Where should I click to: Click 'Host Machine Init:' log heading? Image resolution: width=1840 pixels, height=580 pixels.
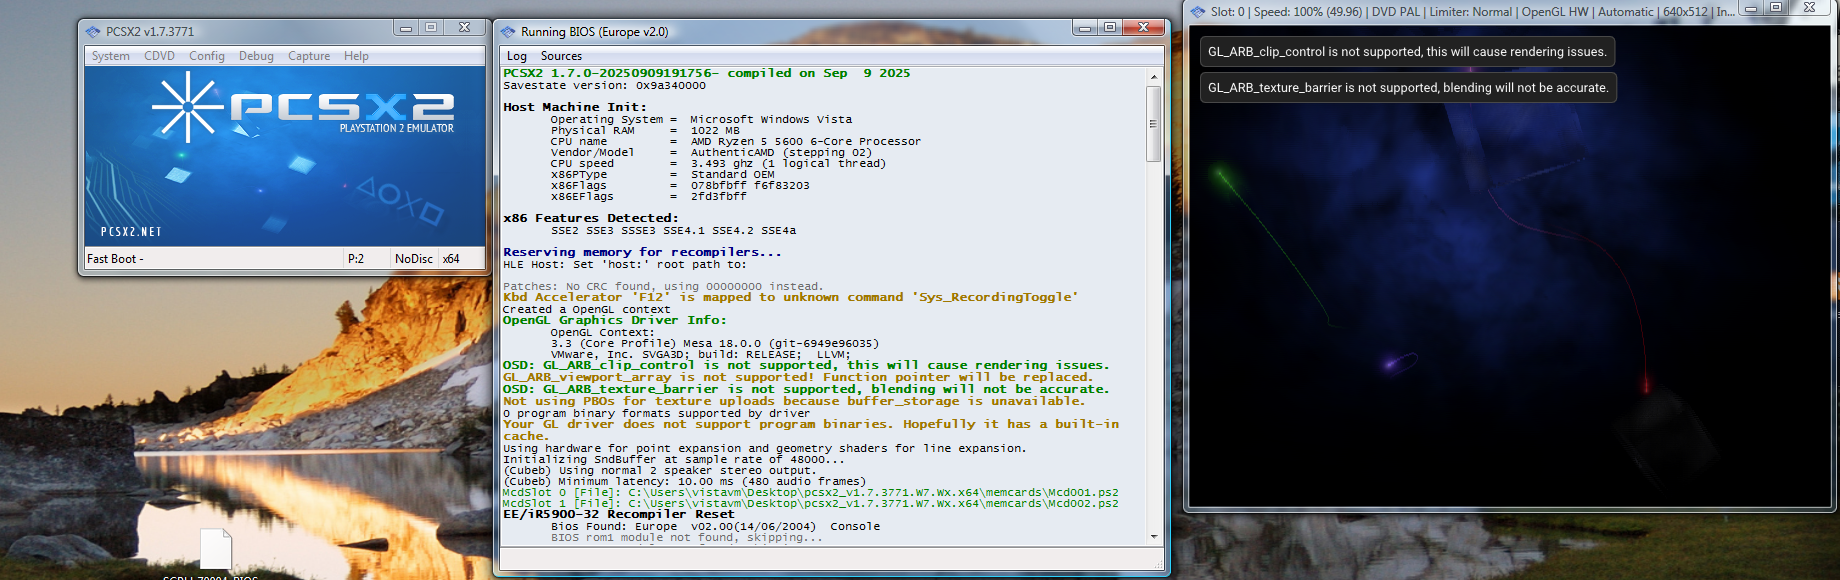pyautogui.click(x=575, y=107)
